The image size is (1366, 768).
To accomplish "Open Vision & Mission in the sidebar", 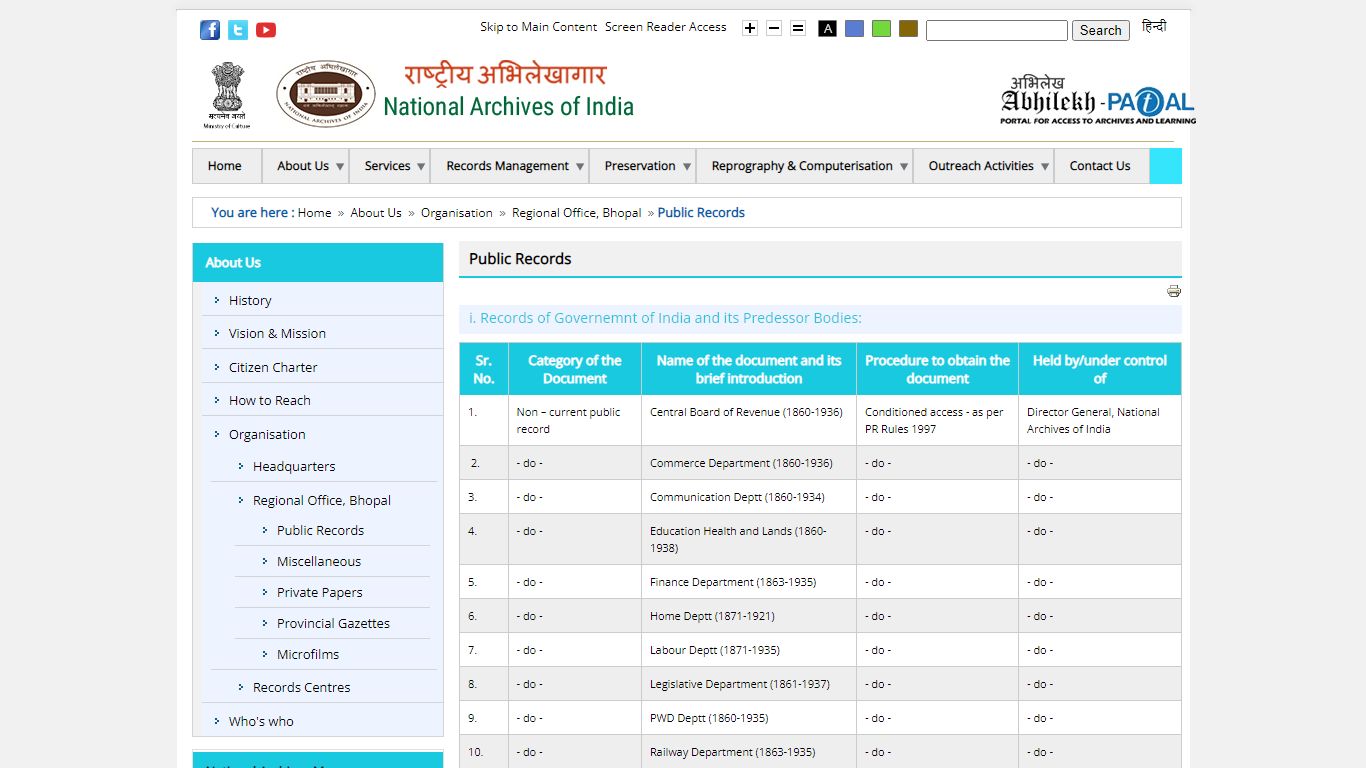I will pos(277,333).
